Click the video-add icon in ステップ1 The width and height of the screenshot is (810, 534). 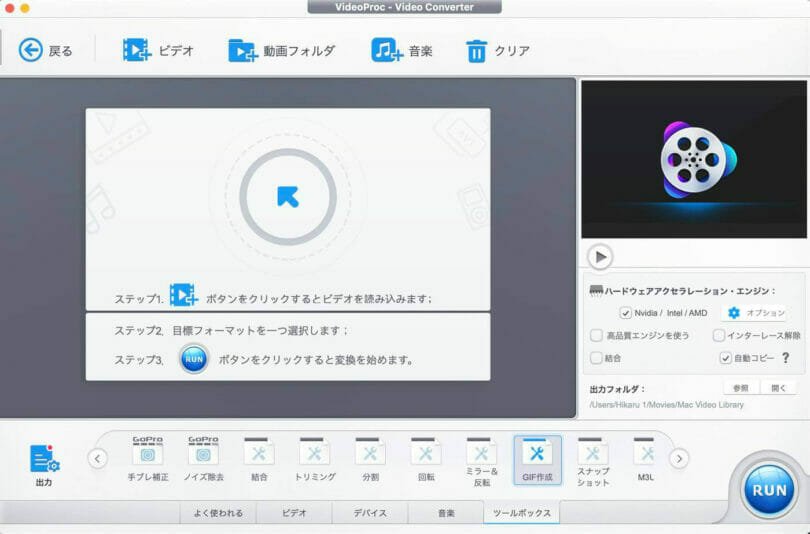pyautogui.click(x=183, y=295)
